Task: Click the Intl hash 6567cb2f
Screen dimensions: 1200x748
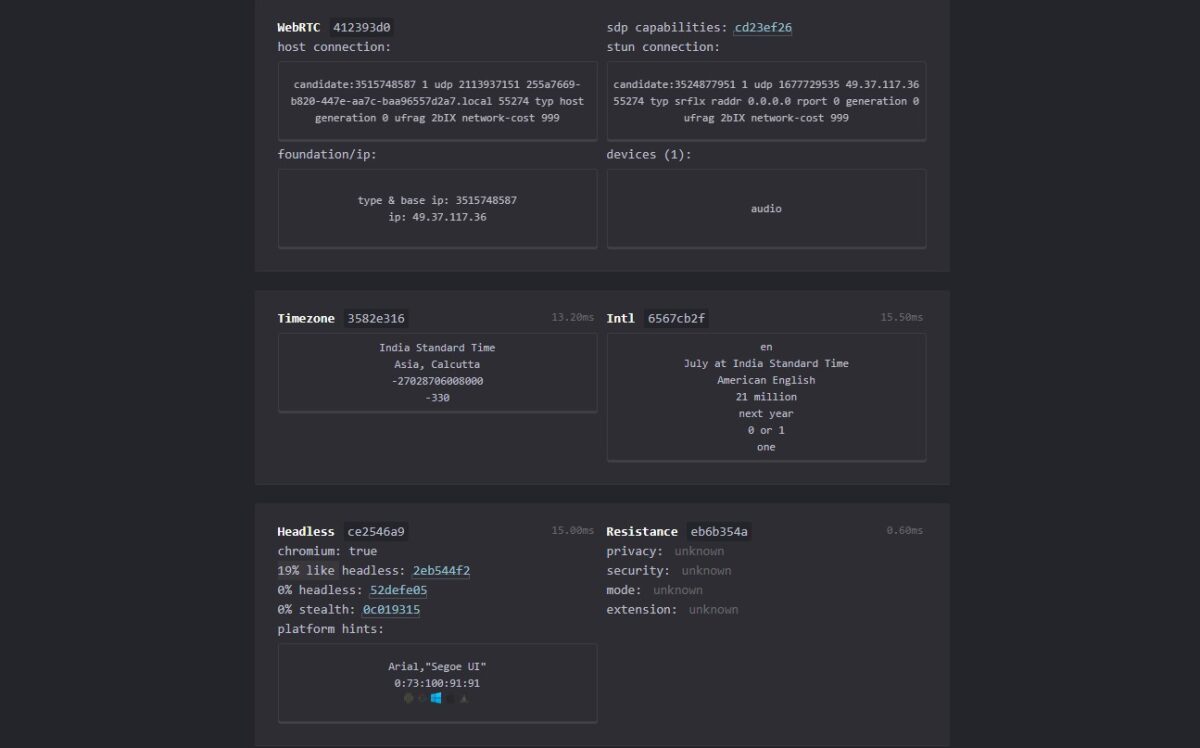Action: [677, 319]
